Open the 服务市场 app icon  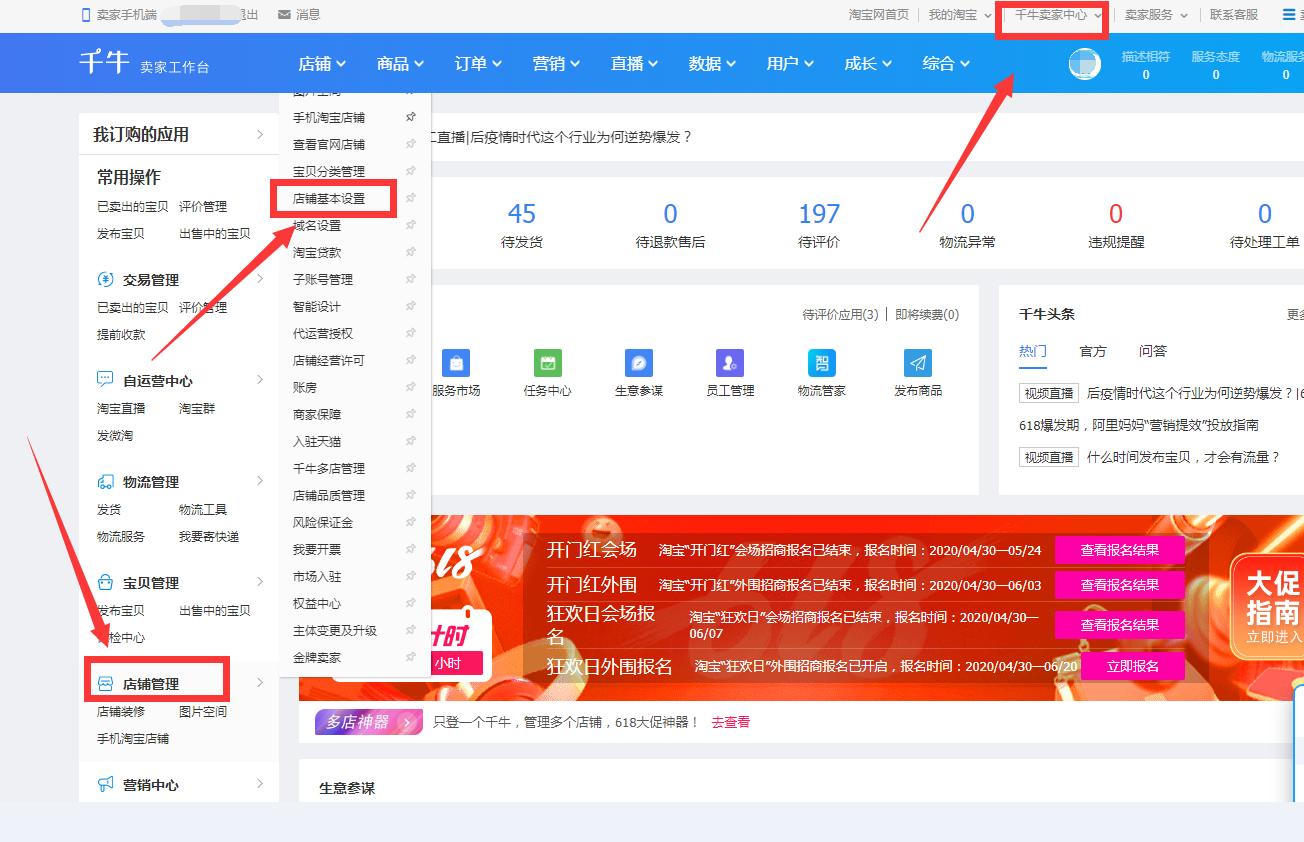[x=457, y=363]
